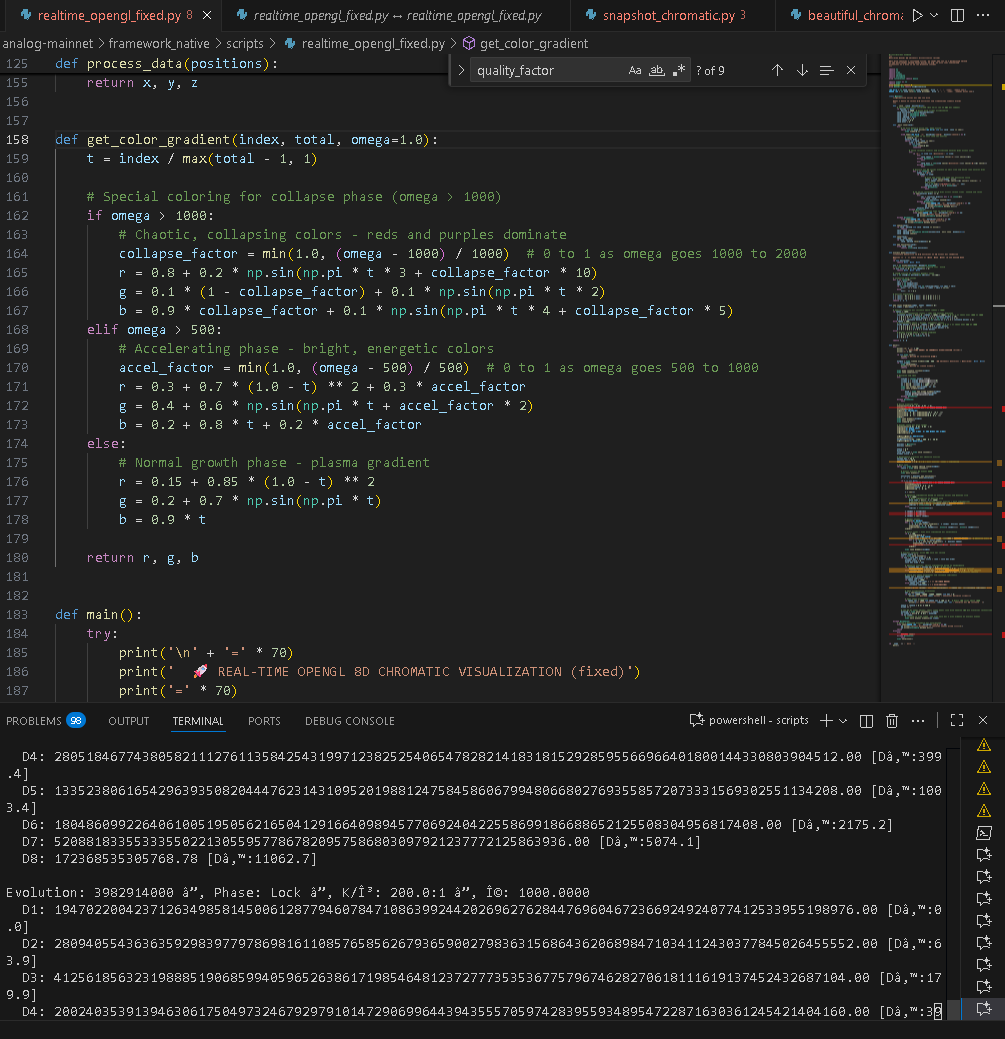This screenshot has width=1005, height=1039.
Task: Run the Python file with play button
Action: [917, 16]
